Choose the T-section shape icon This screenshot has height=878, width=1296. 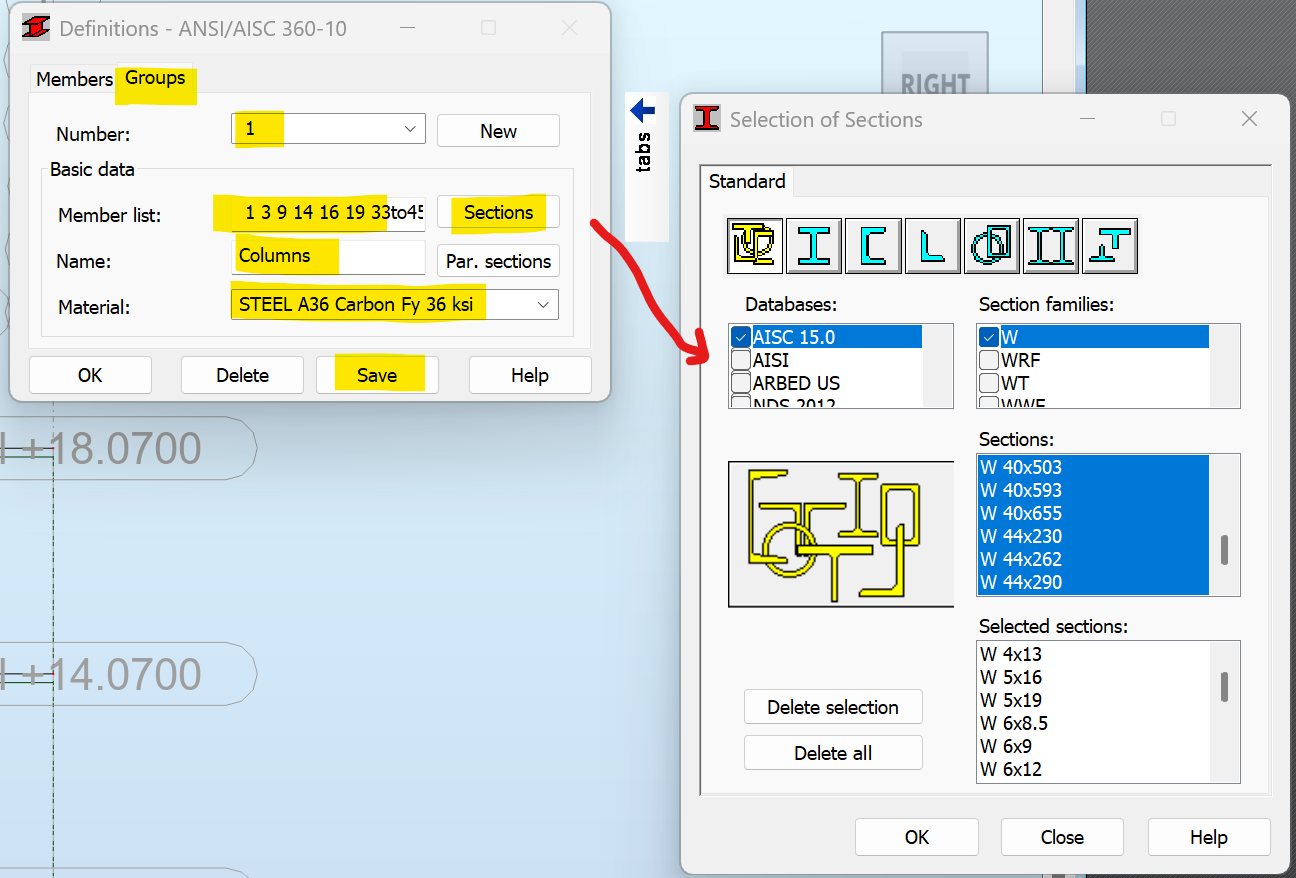(1110, 245)
